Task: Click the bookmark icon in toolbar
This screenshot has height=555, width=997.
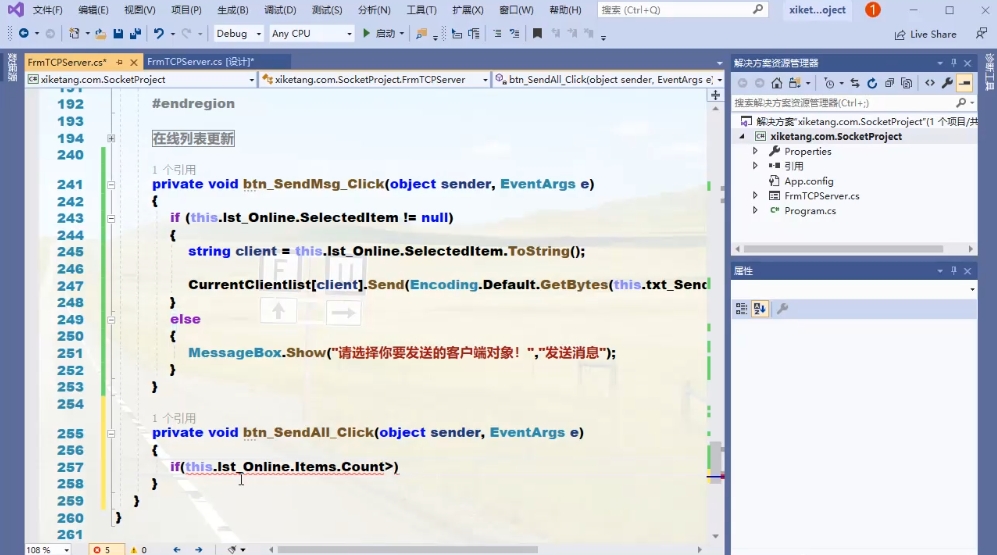Action: 537,33
